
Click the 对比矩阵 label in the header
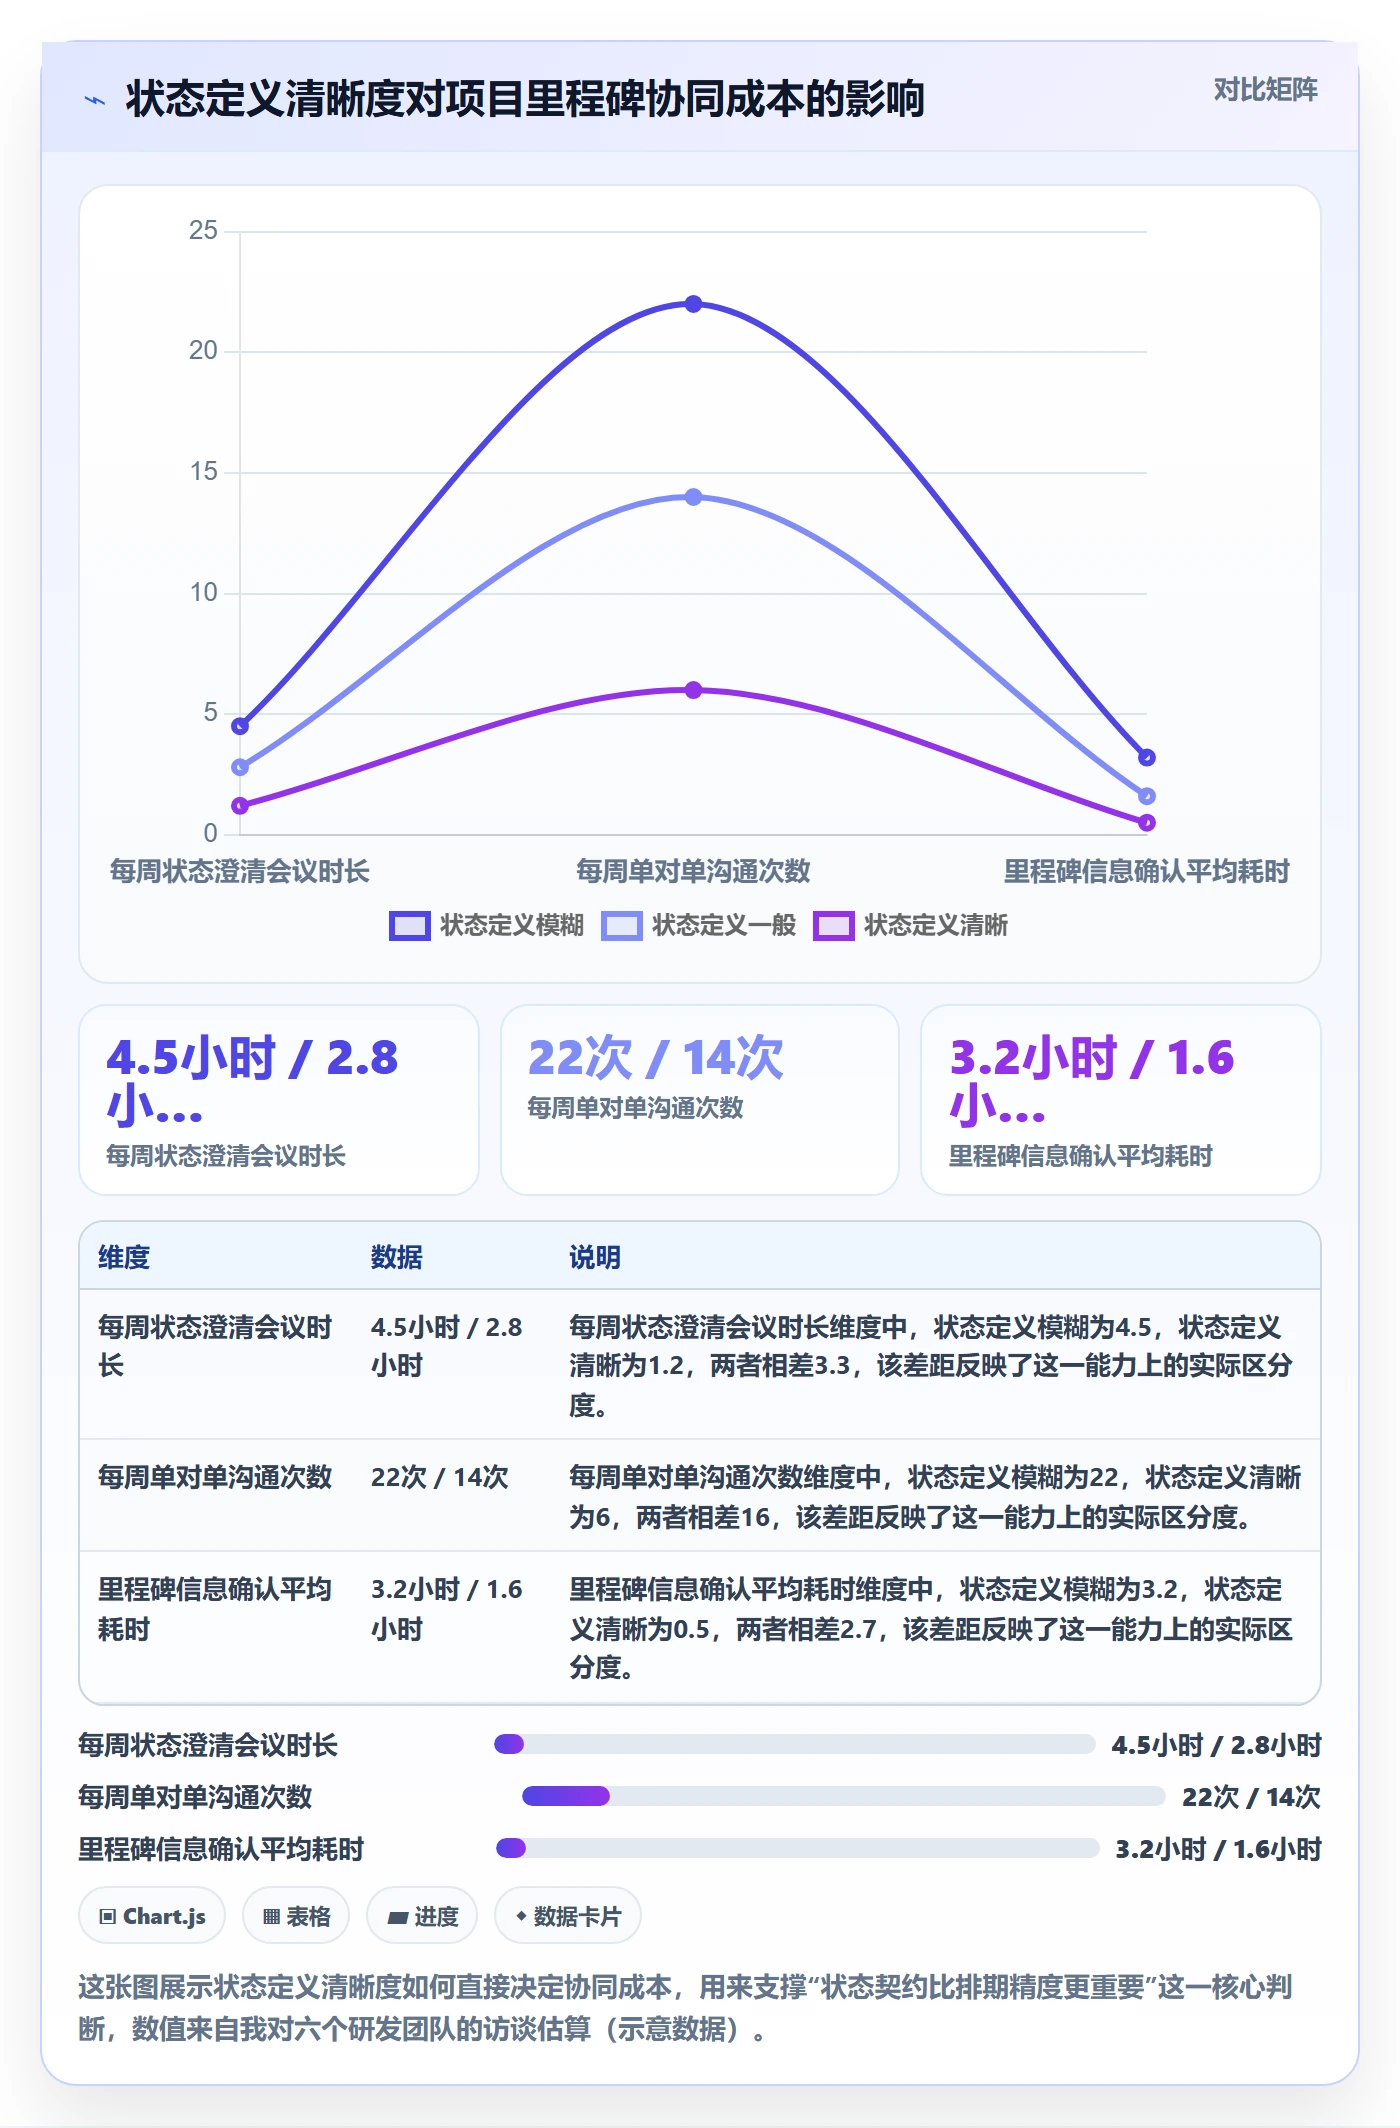click(x=1265, y=90)
